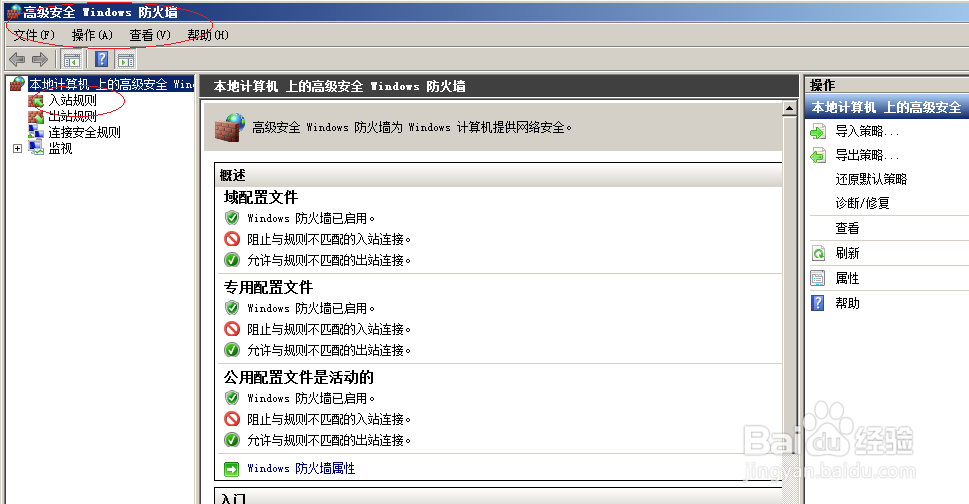Click the 监视 tree icon
This screenshot has width=969, height=504.
(x=36, y=148)
